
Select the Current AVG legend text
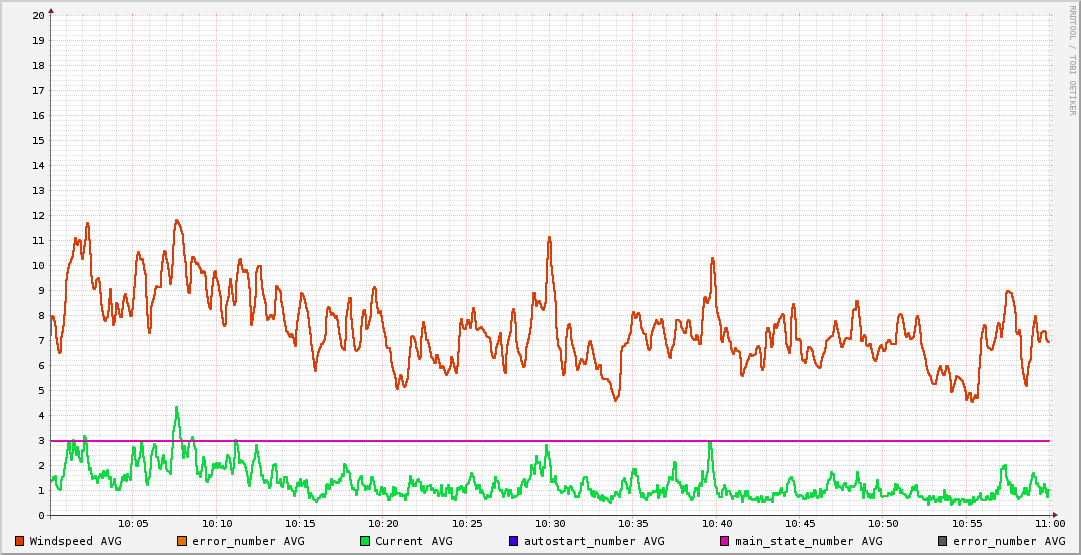pyautogui.click(x=413, y=541)
